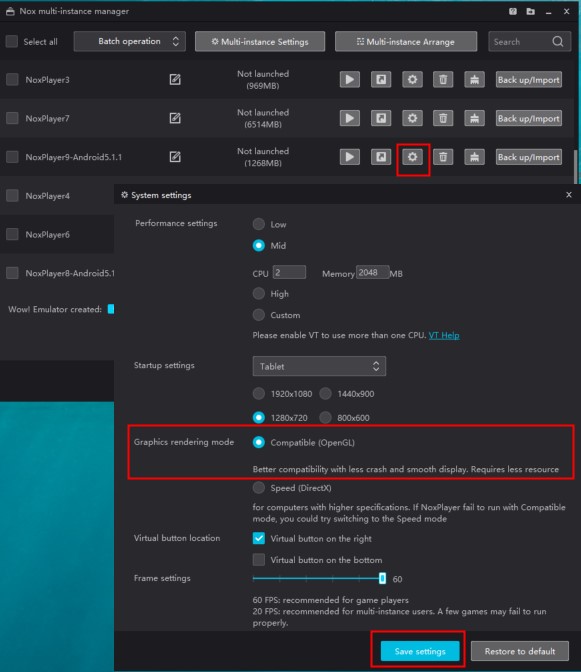581x672 pixels.
Task: Rename NoxPlayer3 via edit pencil icon
Action: point(175,80)
